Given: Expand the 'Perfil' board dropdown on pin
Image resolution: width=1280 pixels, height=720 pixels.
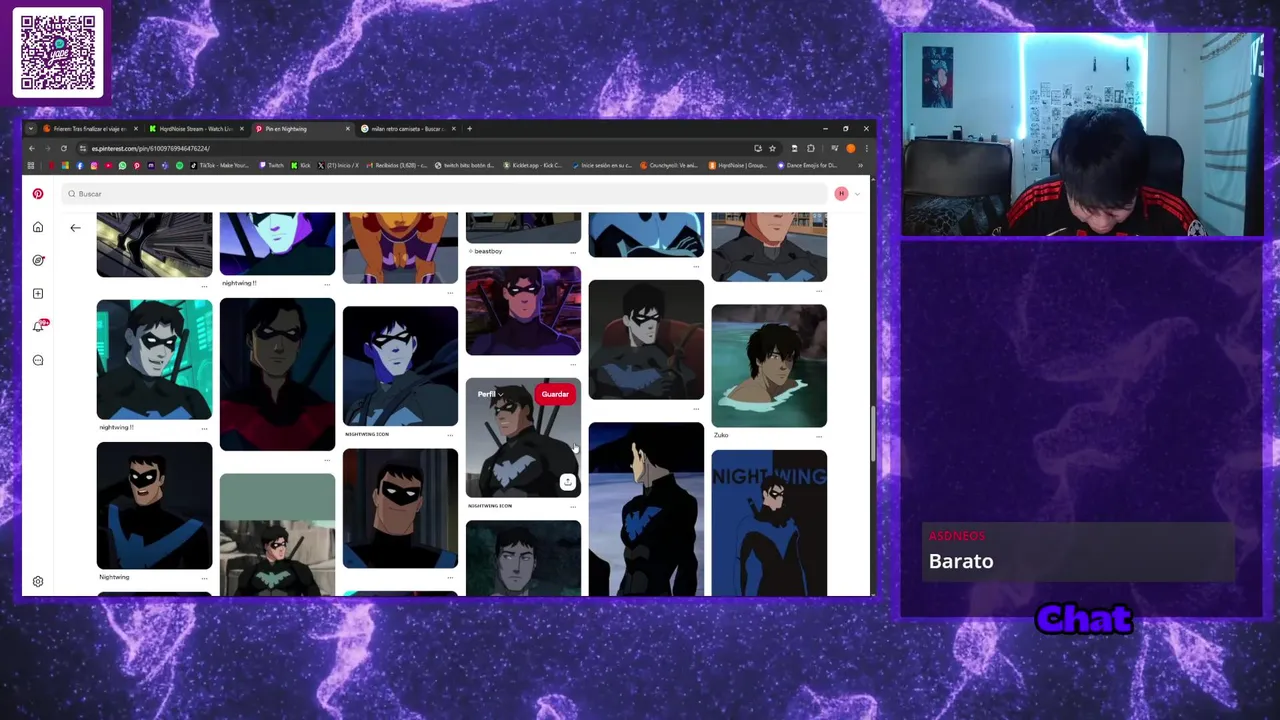Looking at the screenshot, I should (x=489, y=394).
